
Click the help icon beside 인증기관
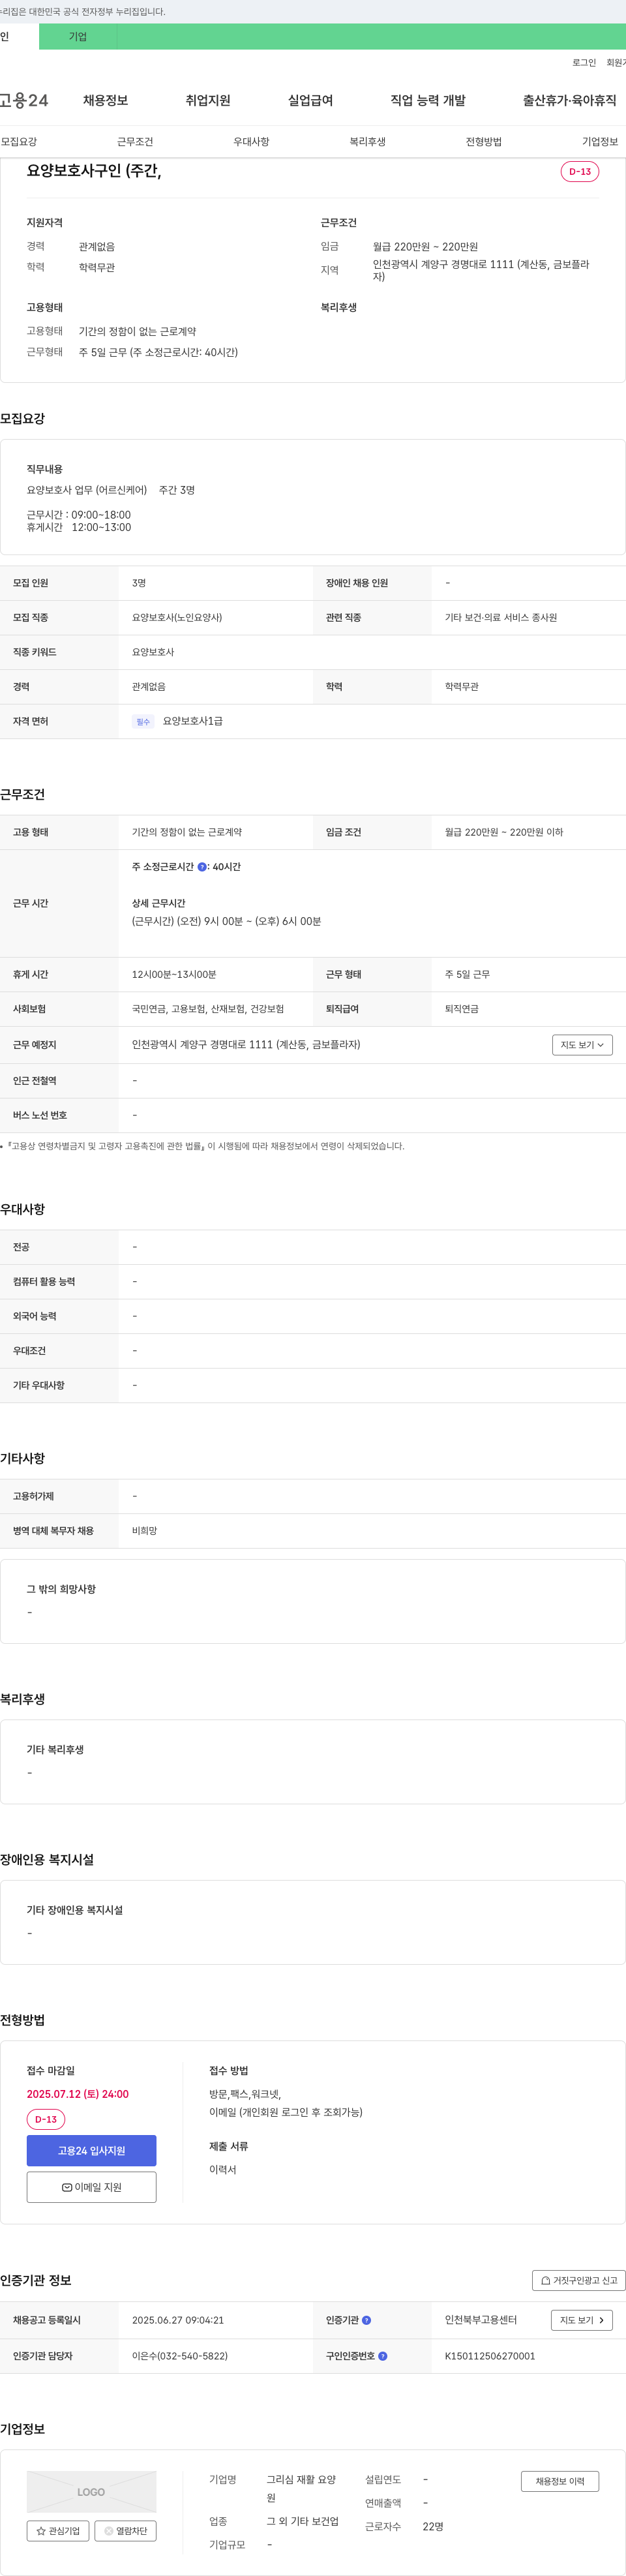tap(366, 2320)
